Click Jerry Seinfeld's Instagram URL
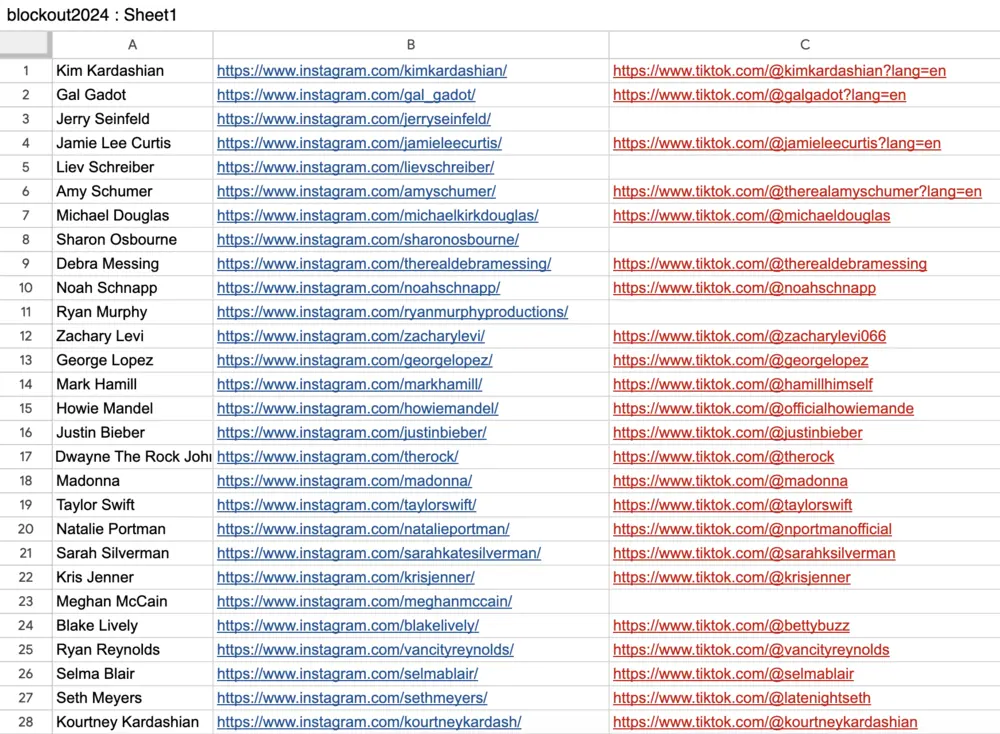The image size is (1000, 734). click(353, 119)
